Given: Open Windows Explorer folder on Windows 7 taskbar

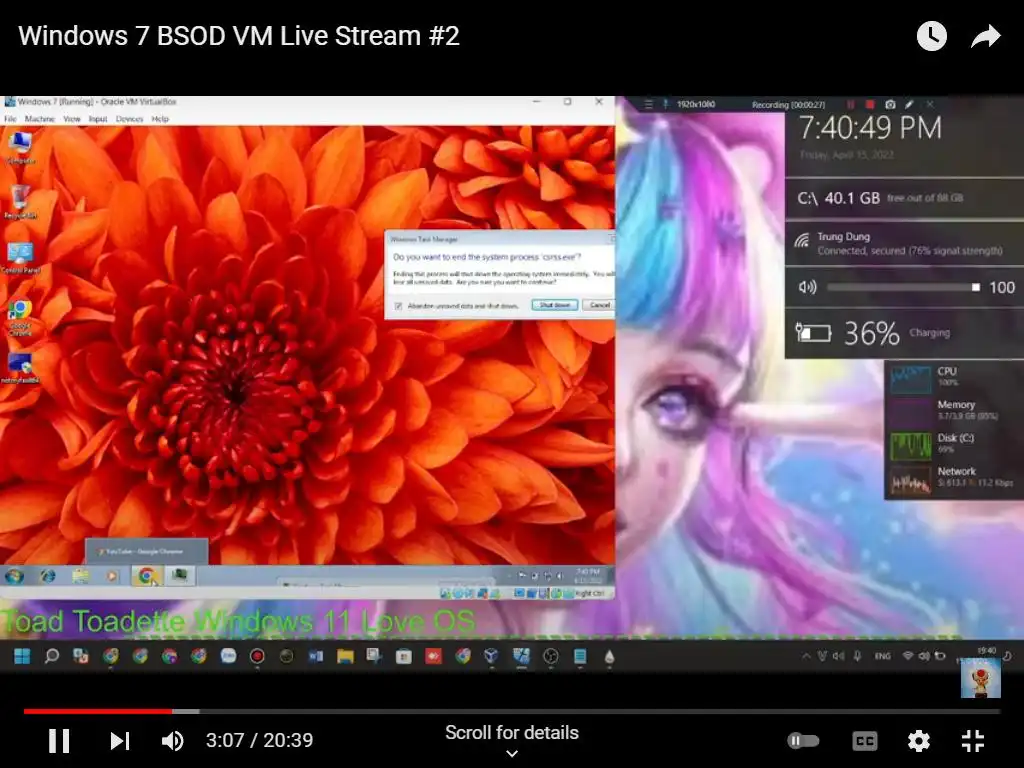Looking at the screenshot, I should (x=80, y=576).
